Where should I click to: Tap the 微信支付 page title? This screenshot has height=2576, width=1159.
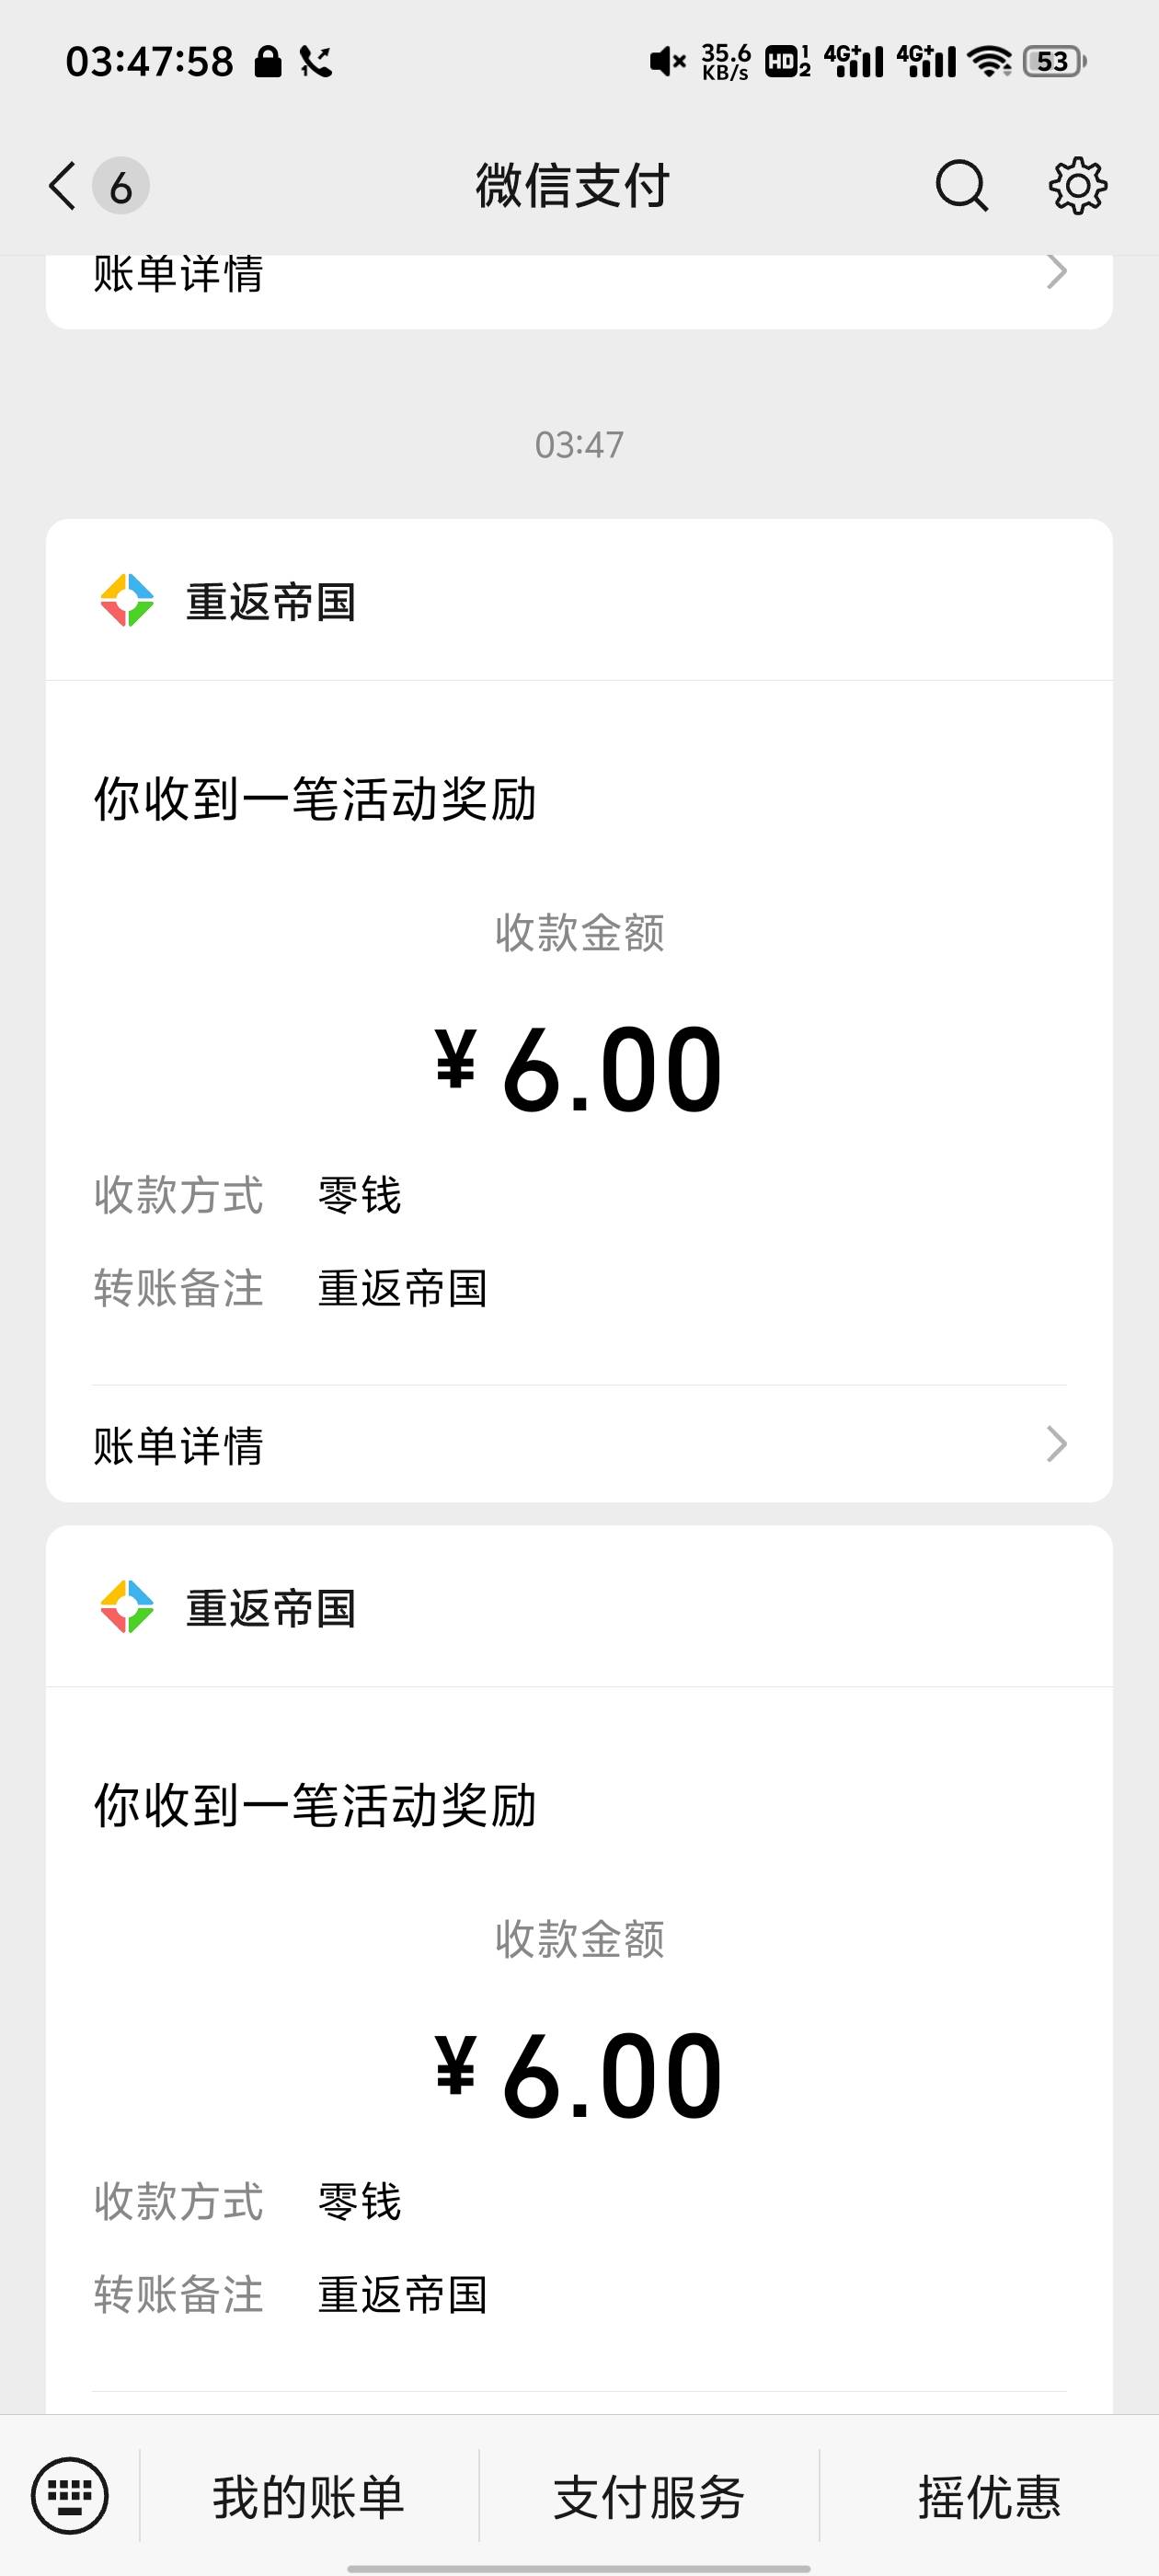pyautogui.click(x=572, y=186)
